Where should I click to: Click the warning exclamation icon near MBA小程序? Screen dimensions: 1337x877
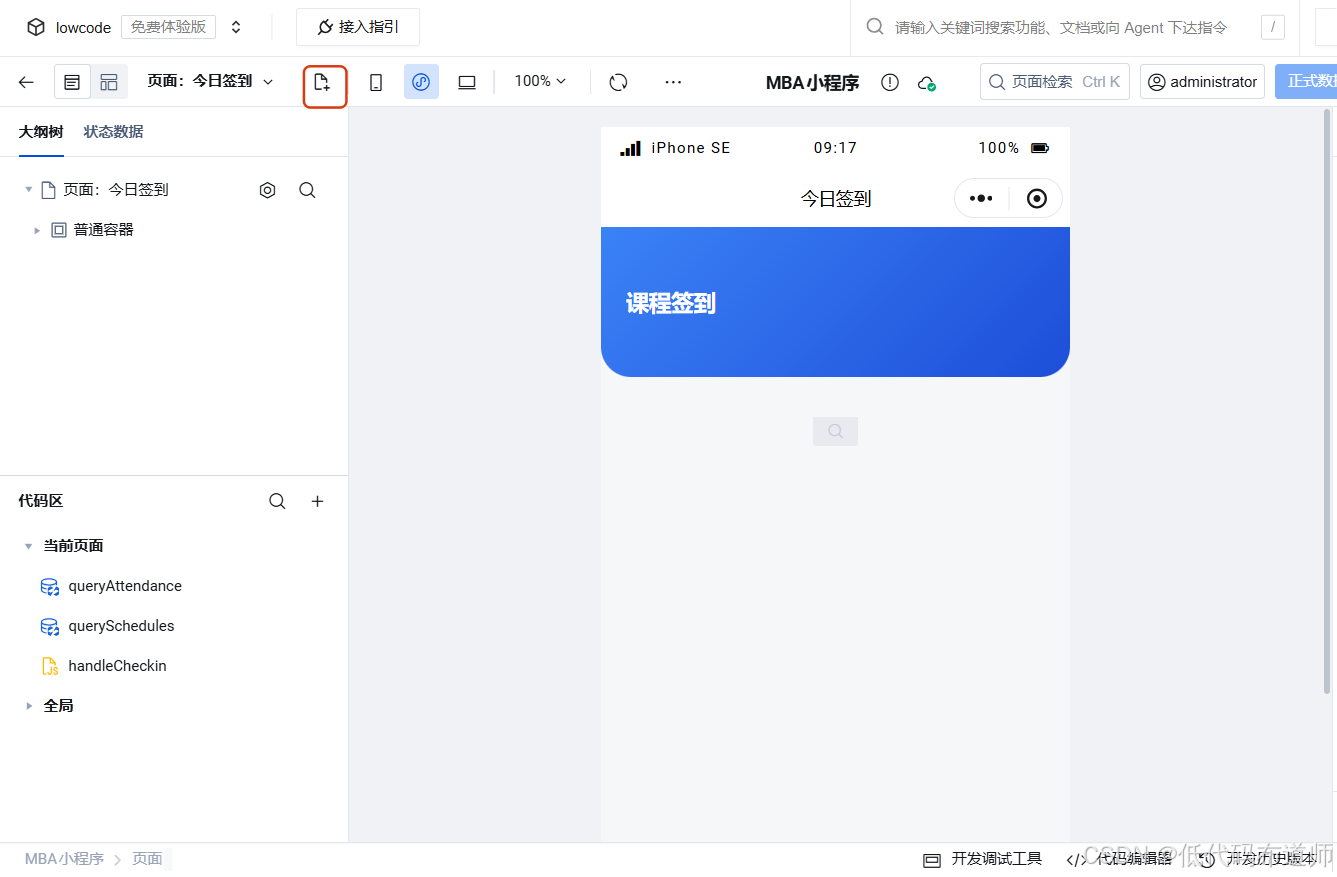[890, 82]
